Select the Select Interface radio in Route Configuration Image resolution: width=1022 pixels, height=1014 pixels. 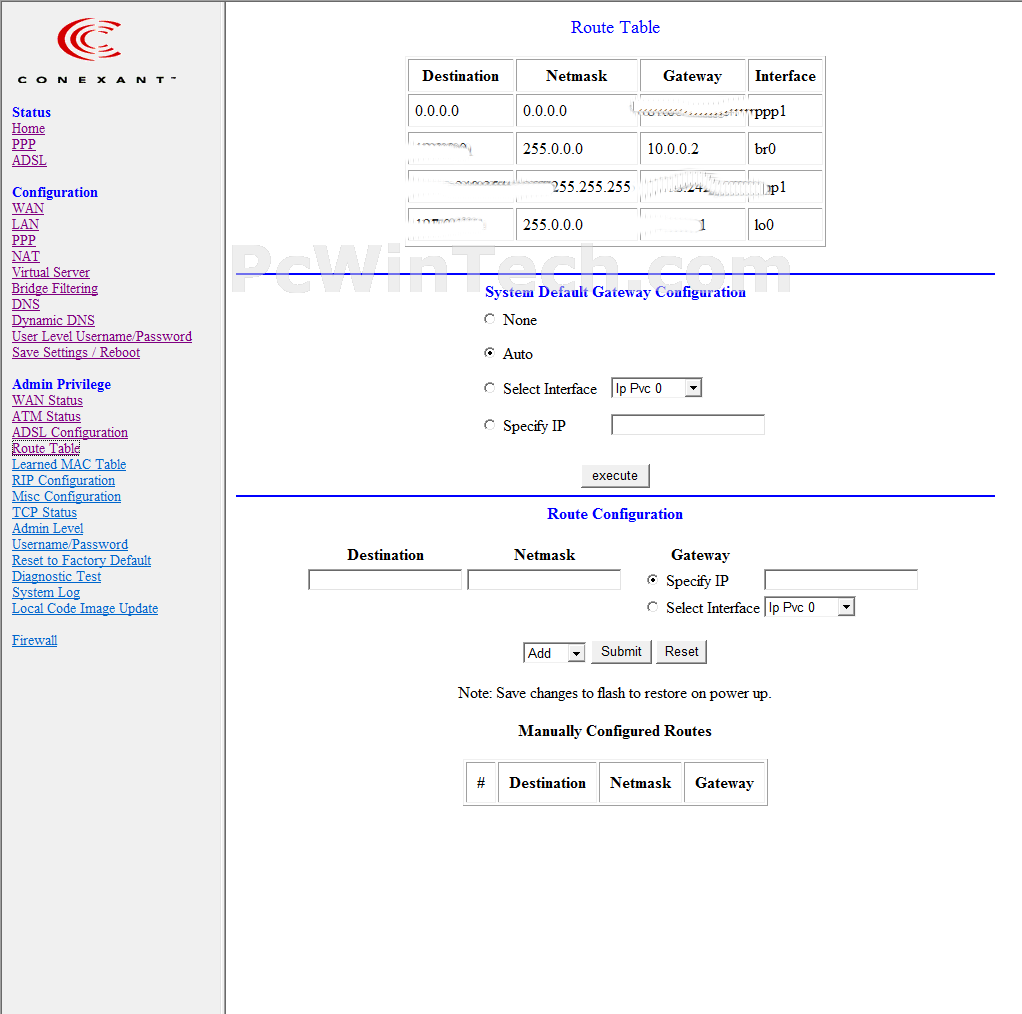652,607
